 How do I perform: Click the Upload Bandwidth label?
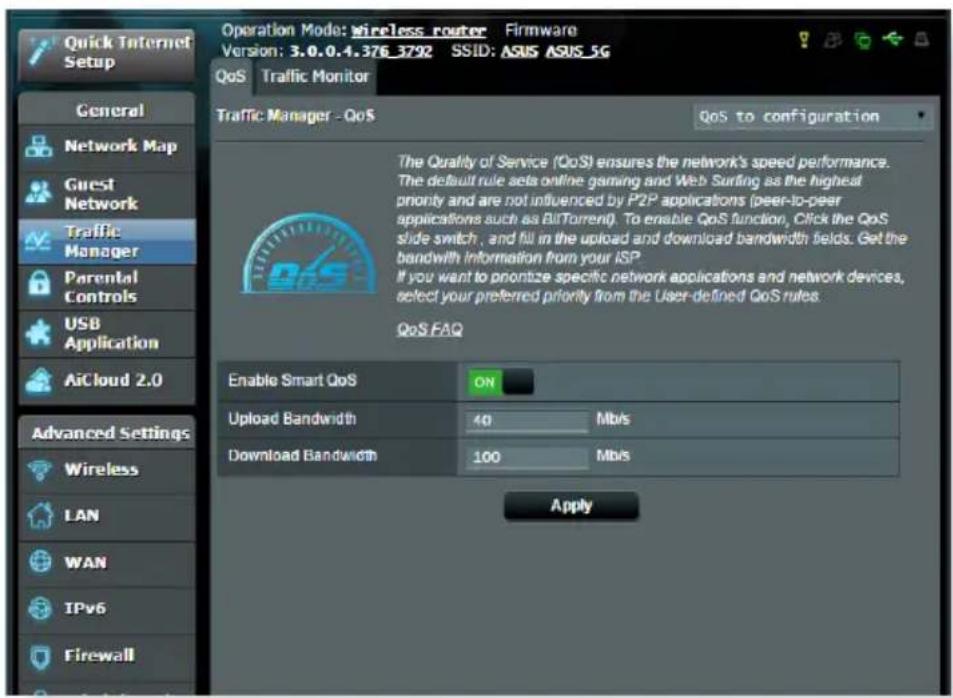292,419
